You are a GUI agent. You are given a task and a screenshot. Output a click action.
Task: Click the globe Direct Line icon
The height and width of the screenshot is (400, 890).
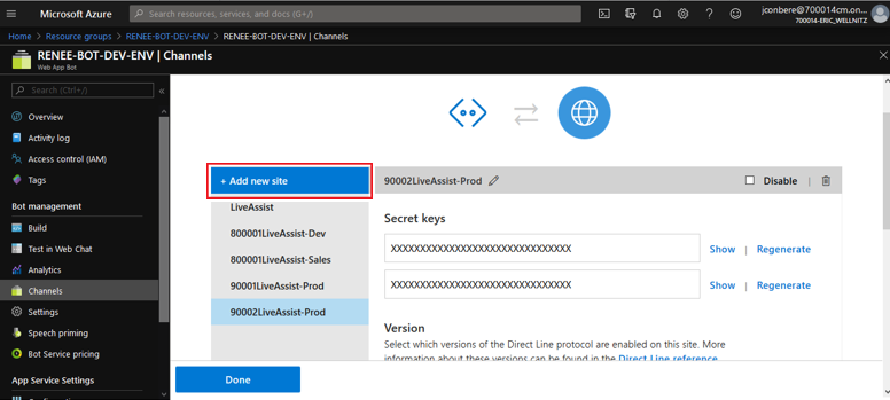tap(584, 113)
